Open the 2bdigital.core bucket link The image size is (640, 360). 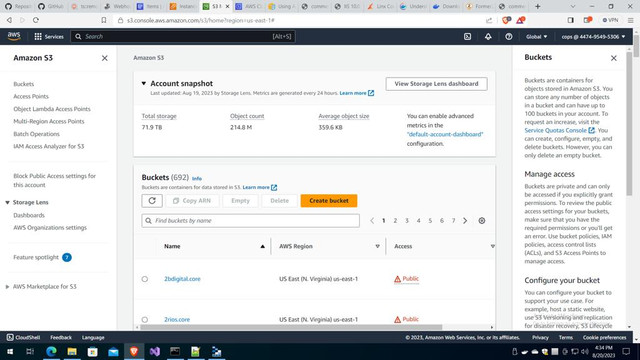tap(182, 279)
